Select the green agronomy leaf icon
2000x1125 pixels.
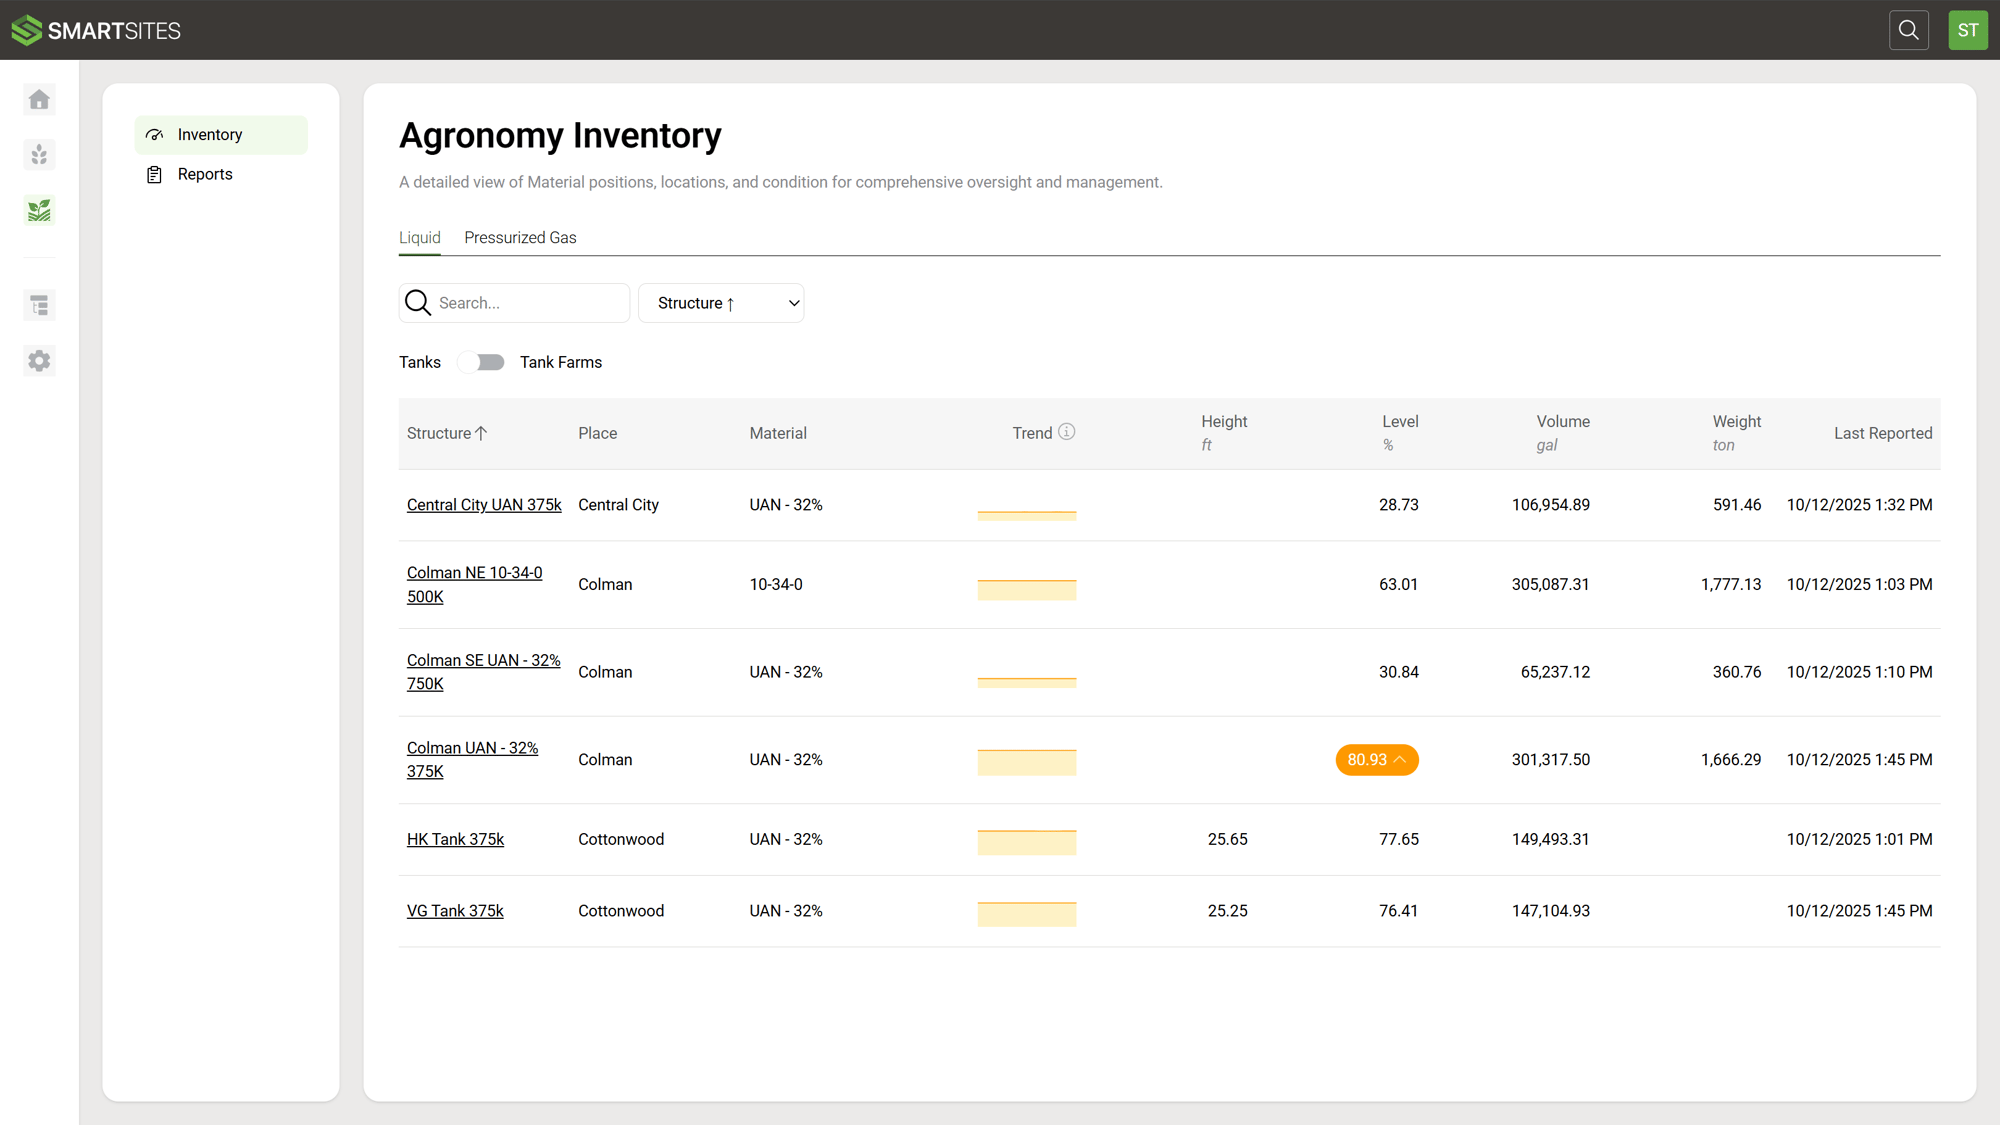pos(39,211)
